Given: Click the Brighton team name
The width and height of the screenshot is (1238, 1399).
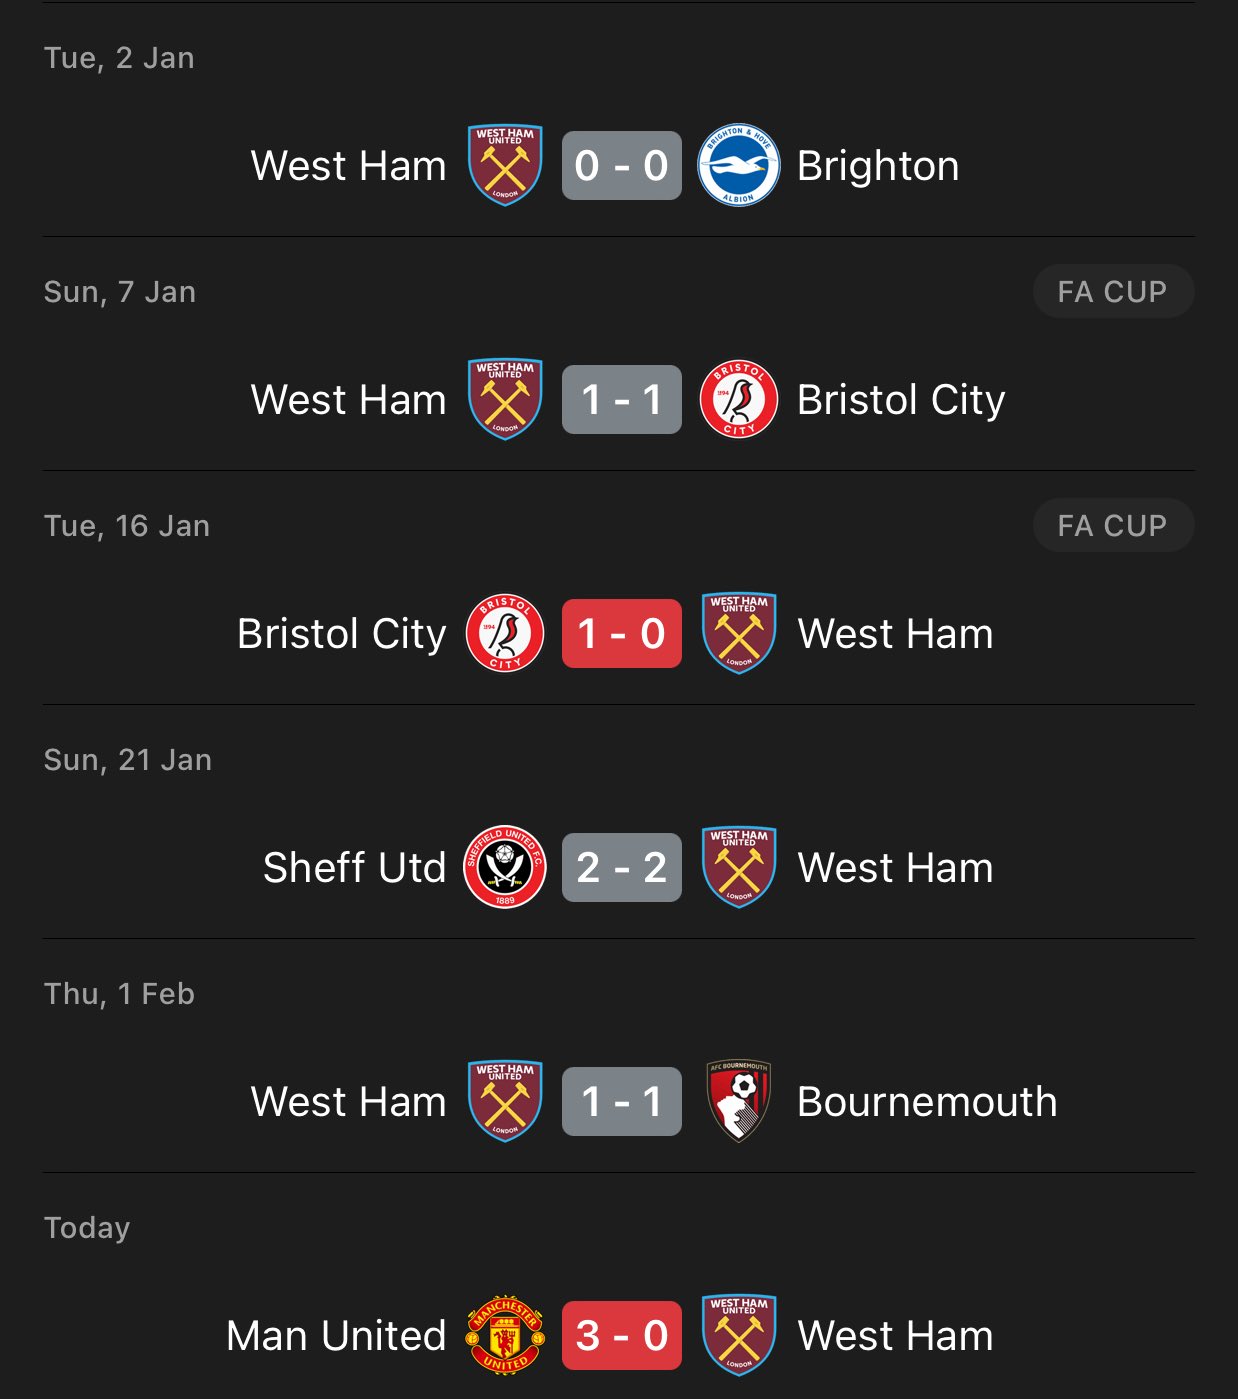Looking at the screenshot, I should [878, 166].
